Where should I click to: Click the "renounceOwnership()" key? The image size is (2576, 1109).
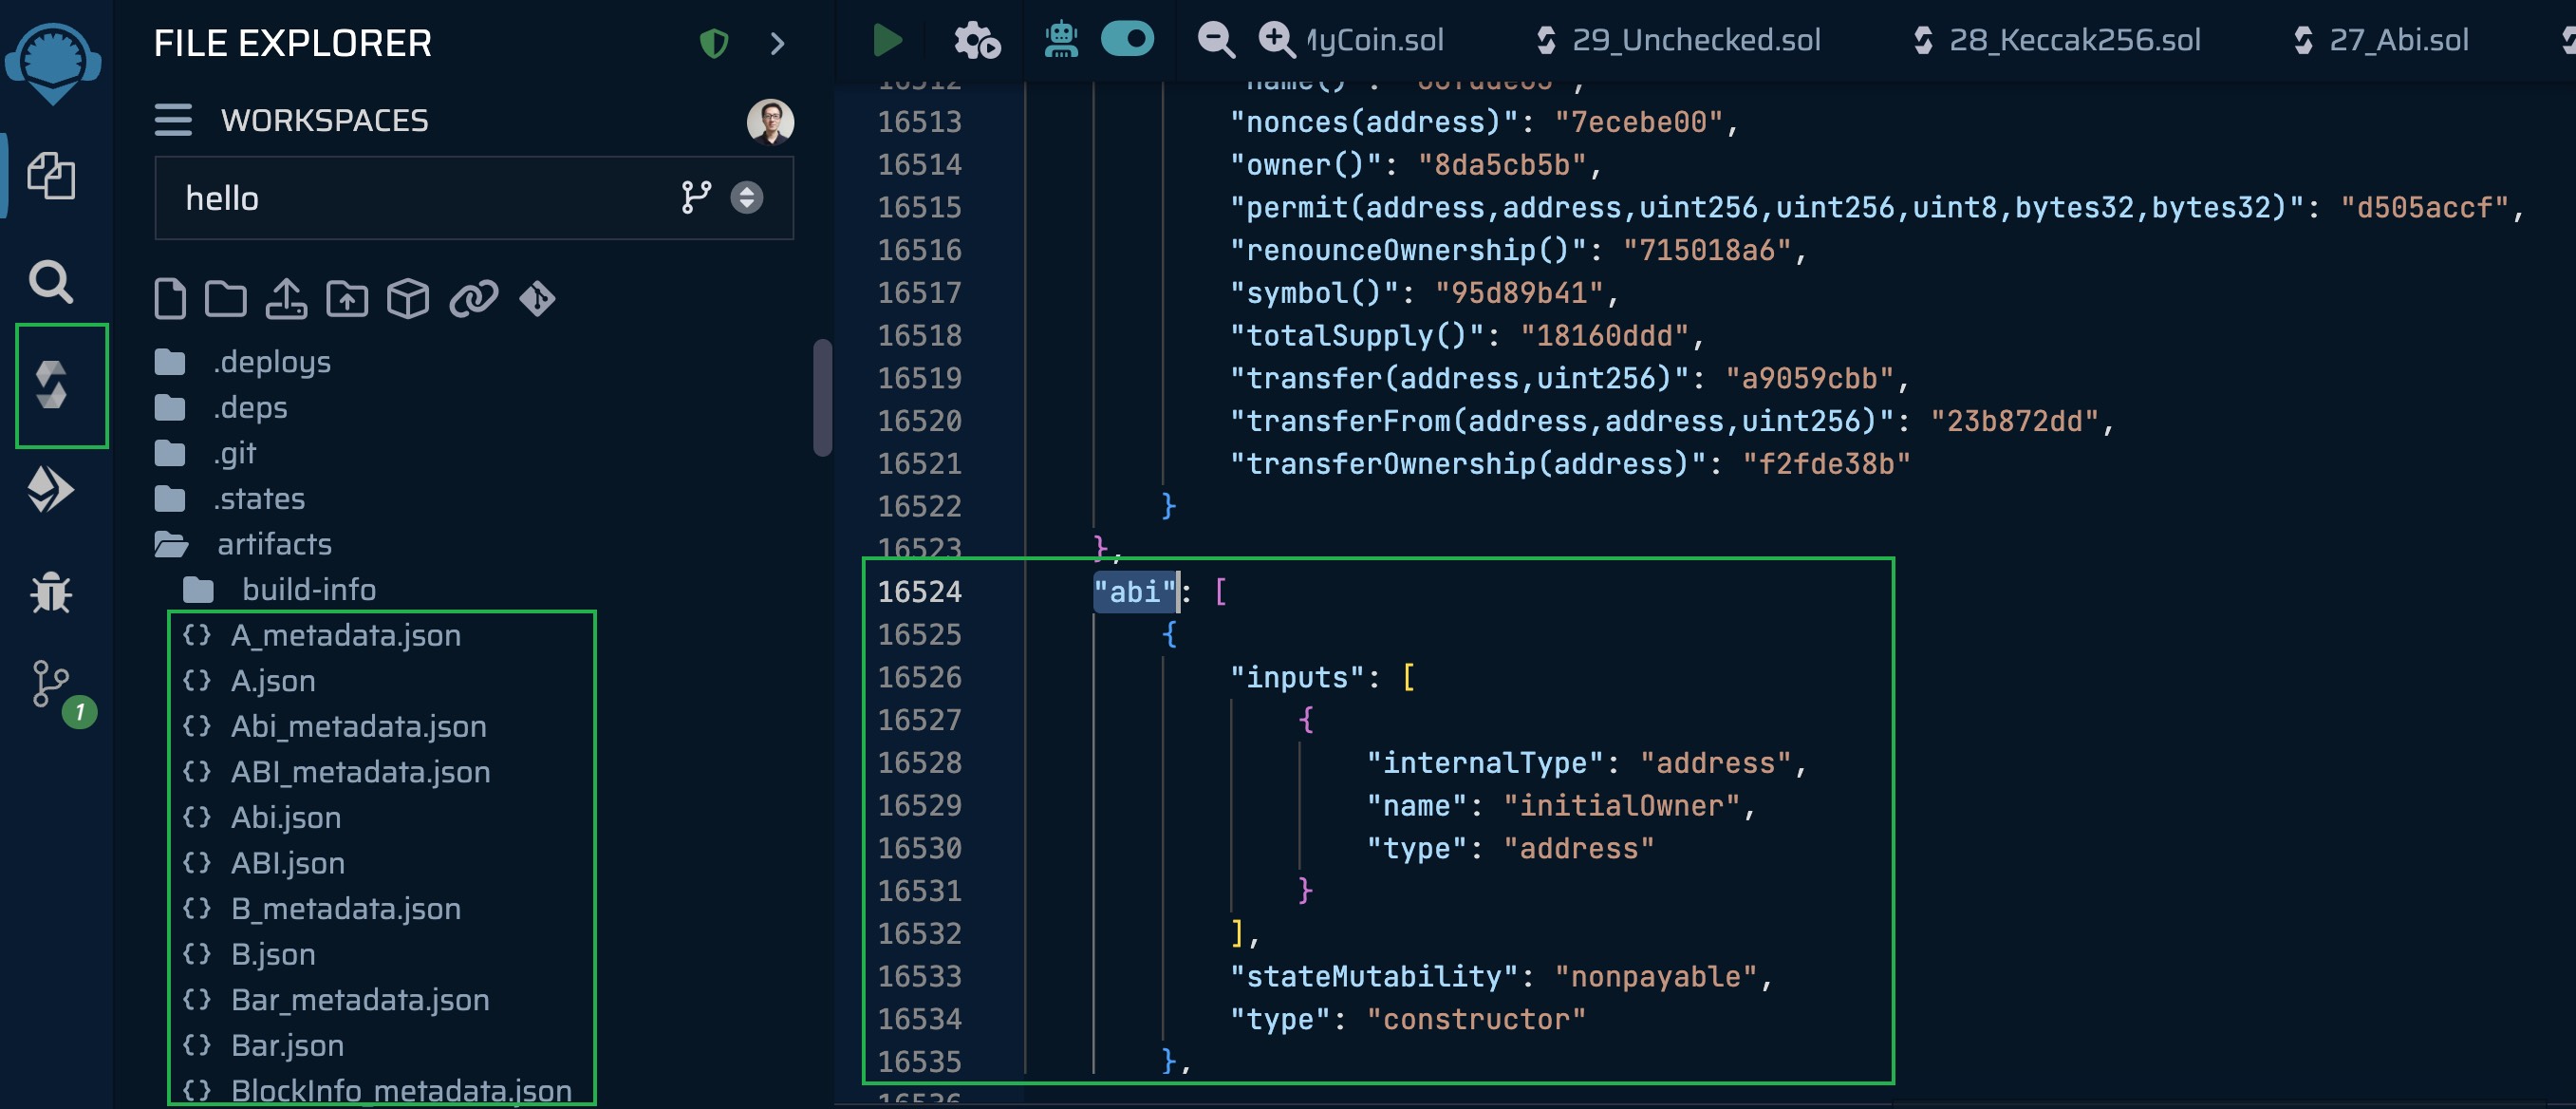[x=1408, y=250]
